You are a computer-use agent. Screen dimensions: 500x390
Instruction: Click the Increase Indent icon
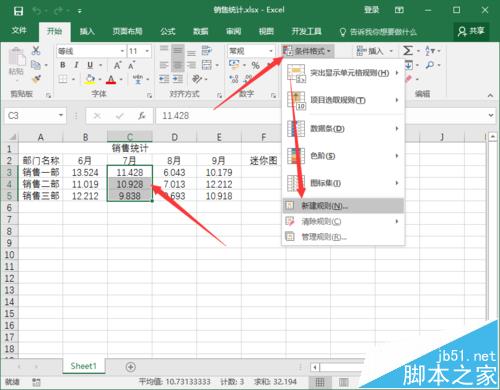[178, 79]
